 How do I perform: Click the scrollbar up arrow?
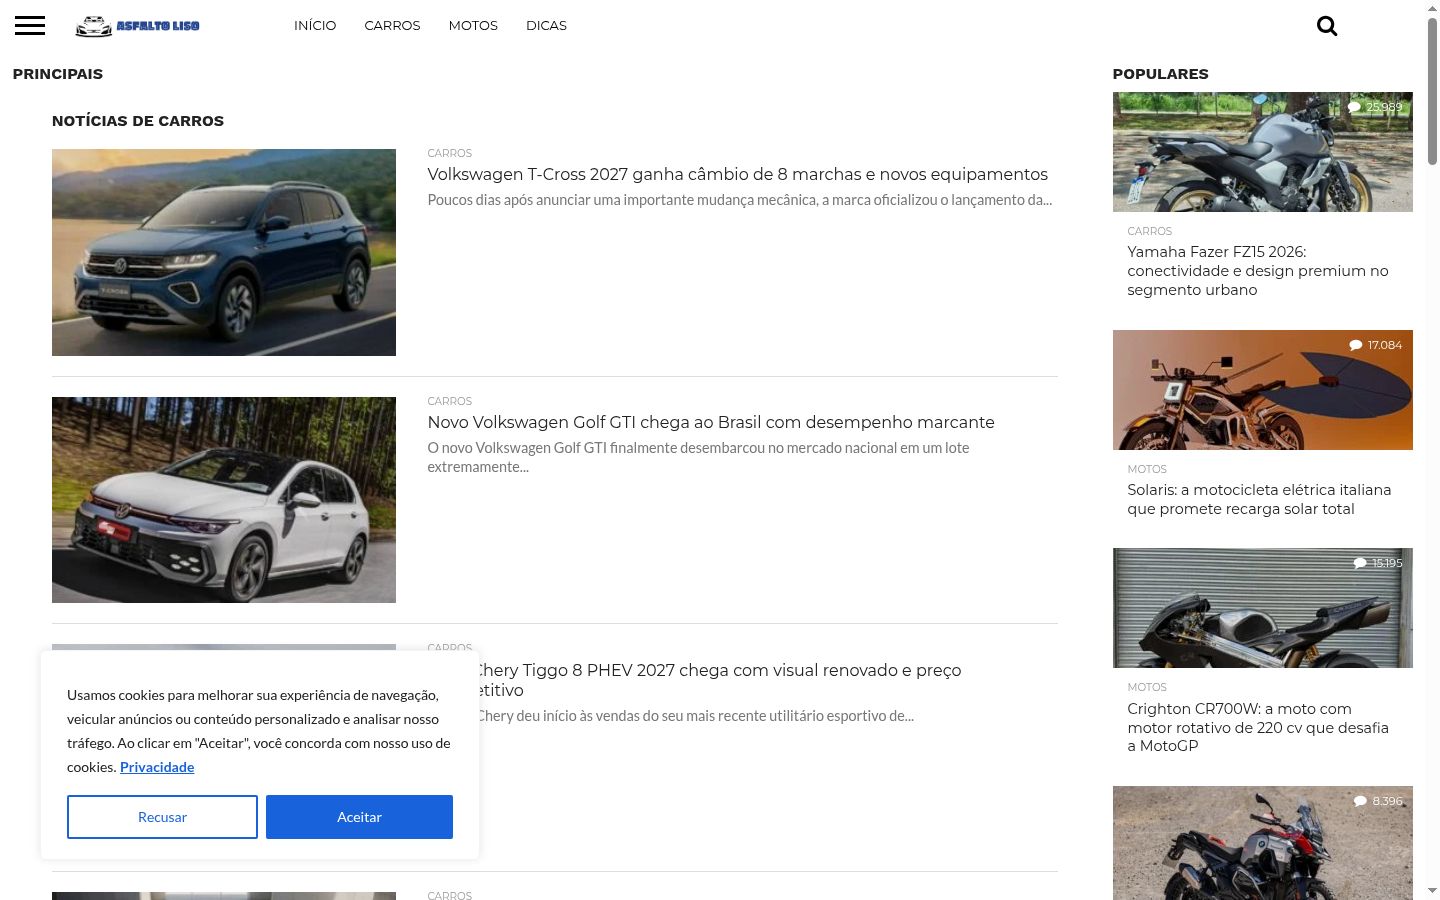(x=1432, y=8)
